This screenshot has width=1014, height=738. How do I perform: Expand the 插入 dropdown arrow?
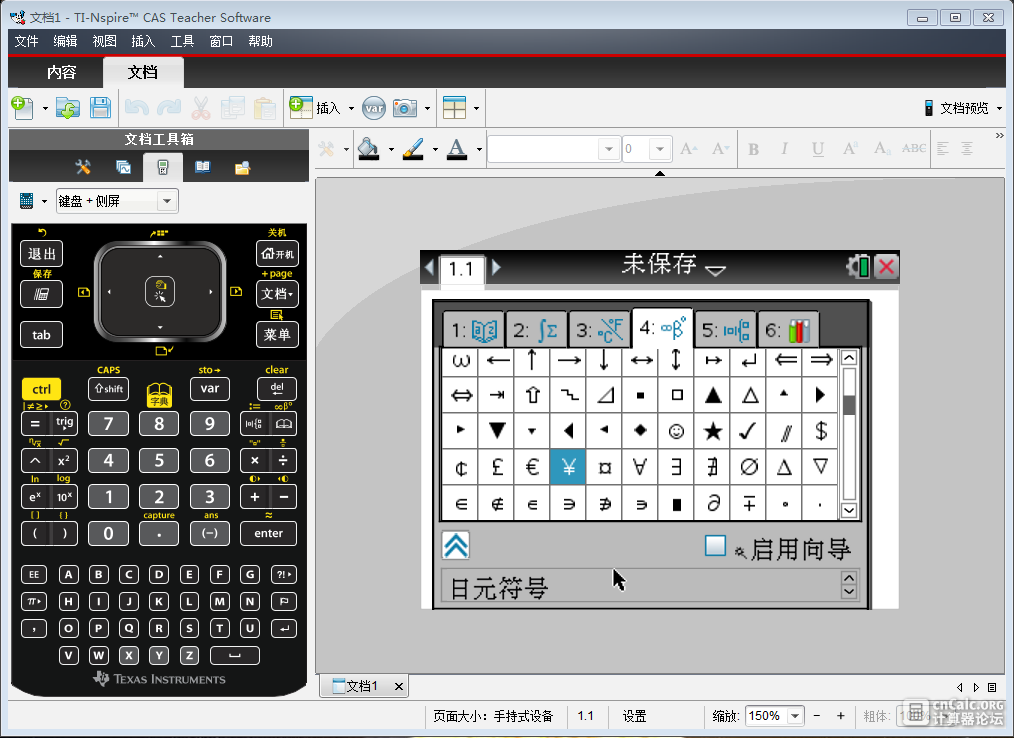coord(351,109)
